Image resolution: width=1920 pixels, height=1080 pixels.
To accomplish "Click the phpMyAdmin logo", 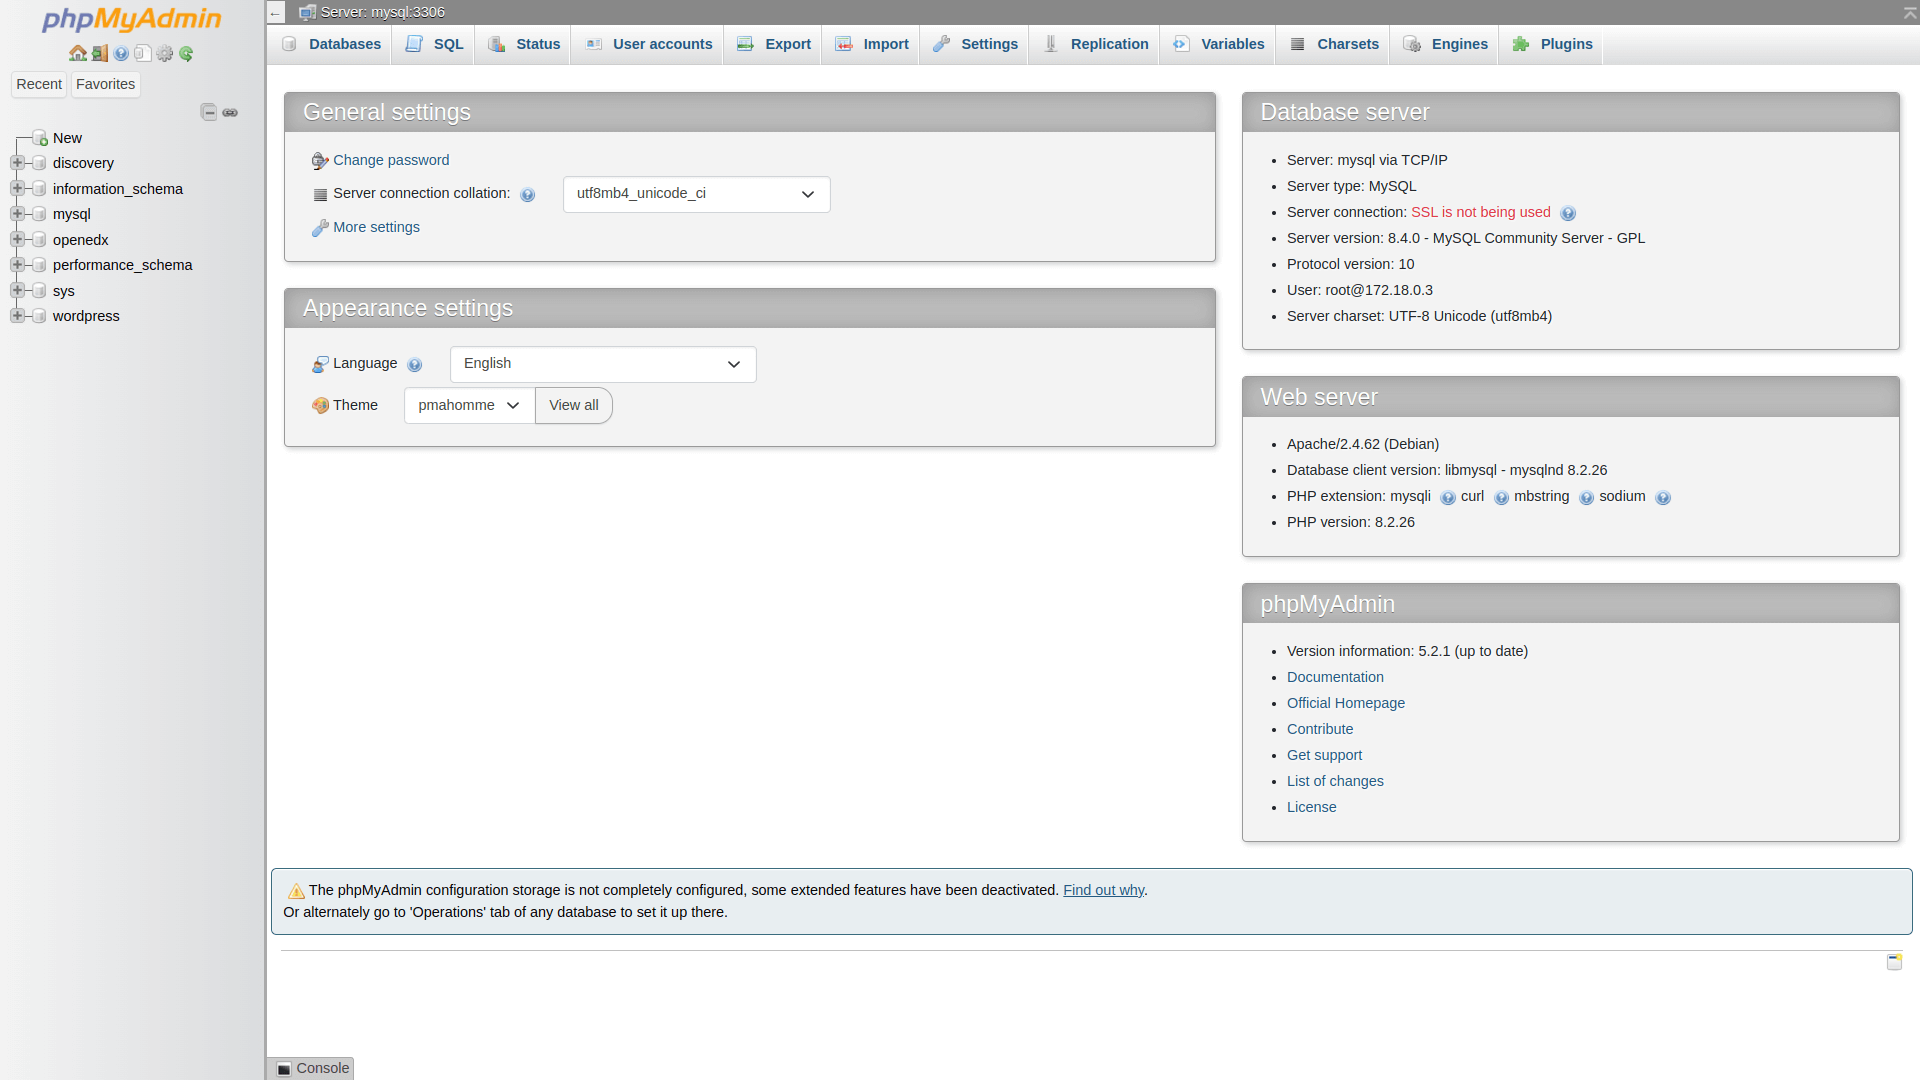I will point(132,19).
